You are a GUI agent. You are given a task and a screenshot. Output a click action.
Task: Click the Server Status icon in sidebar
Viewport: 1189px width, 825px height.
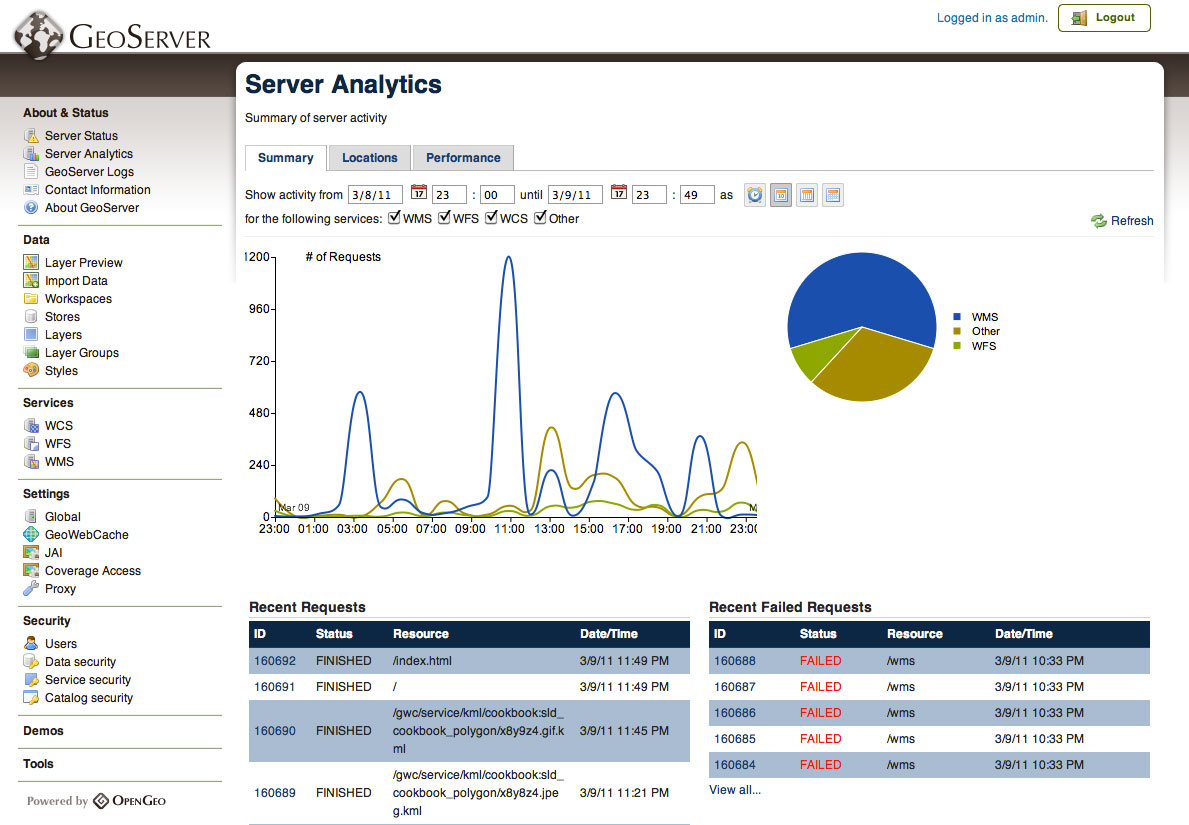click(x=31, y=136)
